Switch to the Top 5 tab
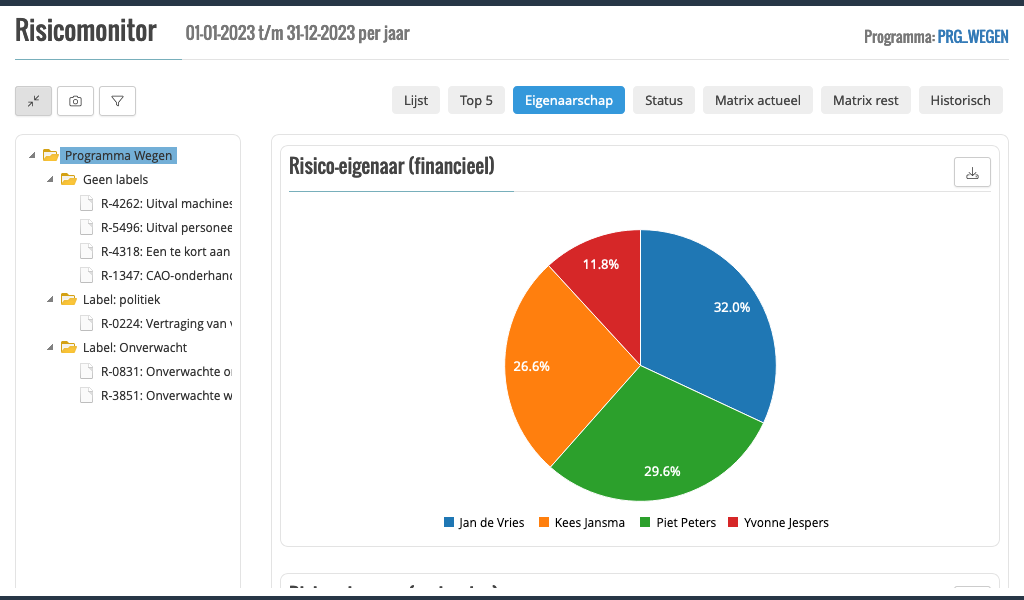The height and width of the screenshot is (600, 1024). [476, 100]
